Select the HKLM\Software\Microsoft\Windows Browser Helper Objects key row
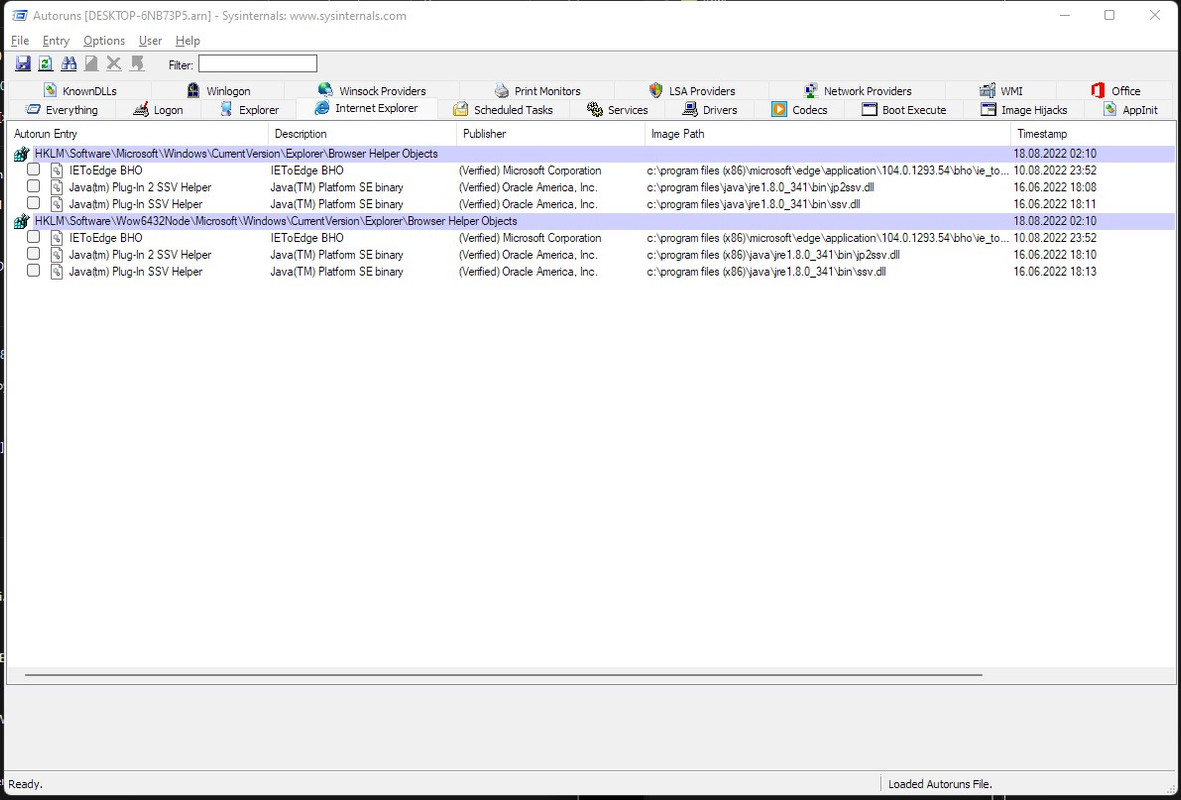 [591, 154]
